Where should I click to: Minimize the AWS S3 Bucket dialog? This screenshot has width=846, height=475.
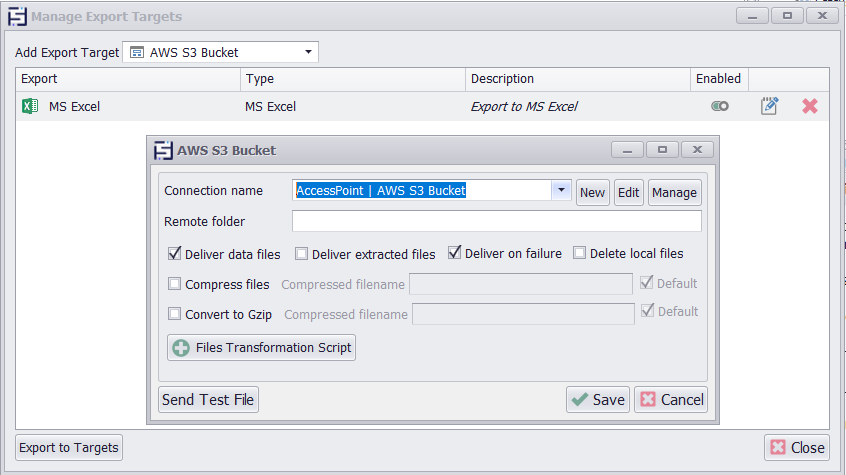point(627,150)
